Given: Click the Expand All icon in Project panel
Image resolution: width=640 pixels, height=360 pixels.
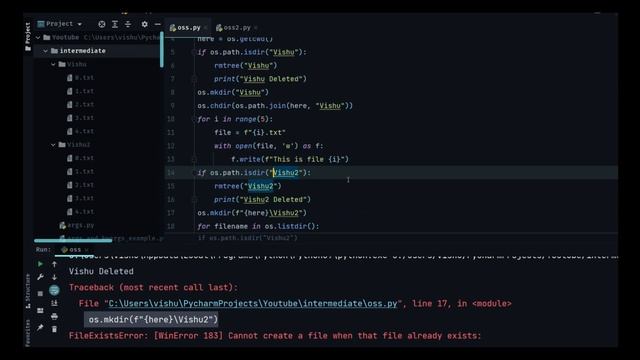Looking at the screenshot, I should 115,24.
